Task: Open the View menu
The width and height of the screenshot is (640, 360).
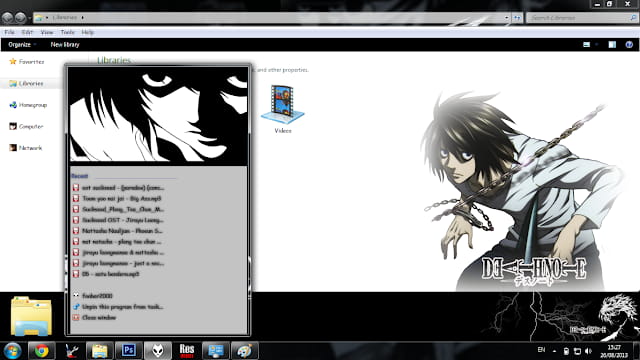Action: click(x=47, y=32)
